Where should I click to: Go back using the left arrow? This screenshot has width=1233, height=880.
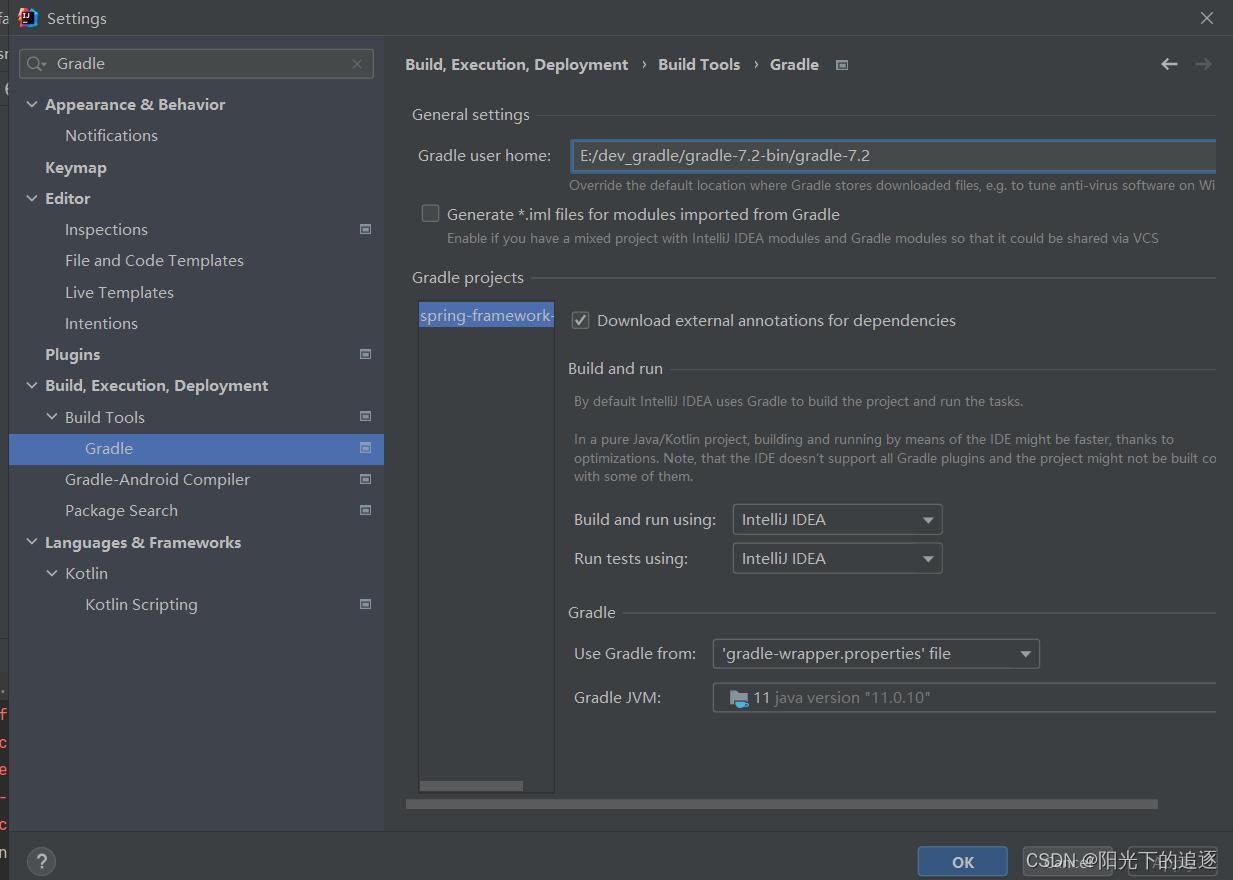click(1169, 64)
